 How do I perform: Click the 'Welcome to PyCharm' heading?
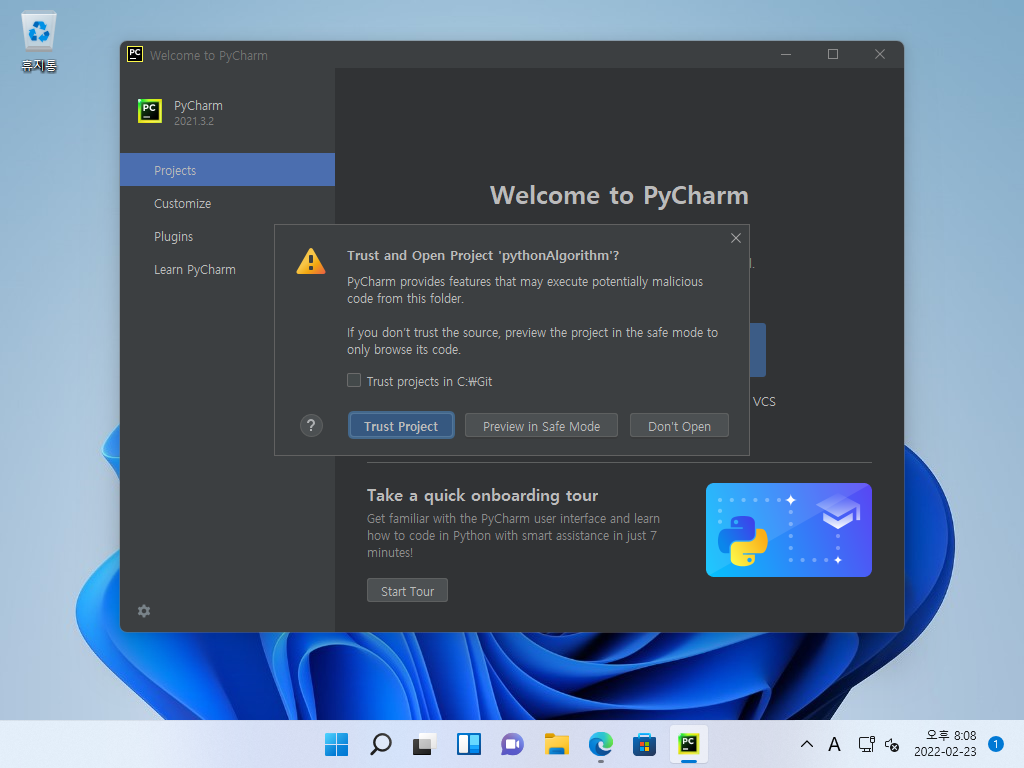[x=619, y=195]
